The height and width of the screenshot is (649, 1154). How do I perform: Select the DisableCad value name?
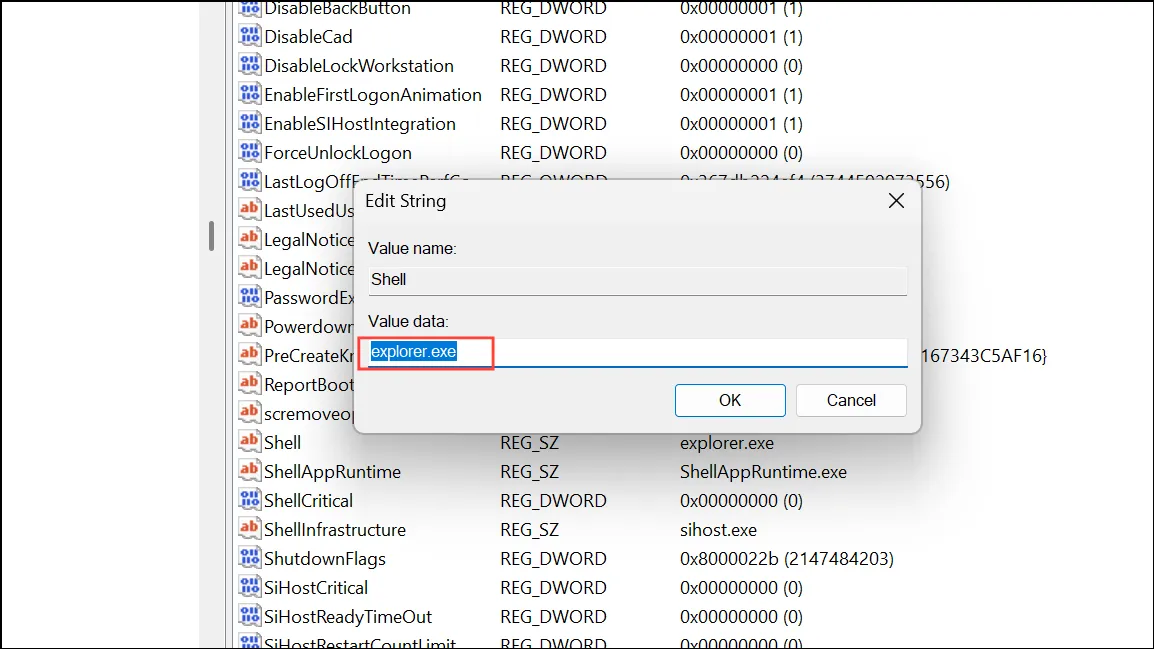pyautogui.click(x=308, y=37)
